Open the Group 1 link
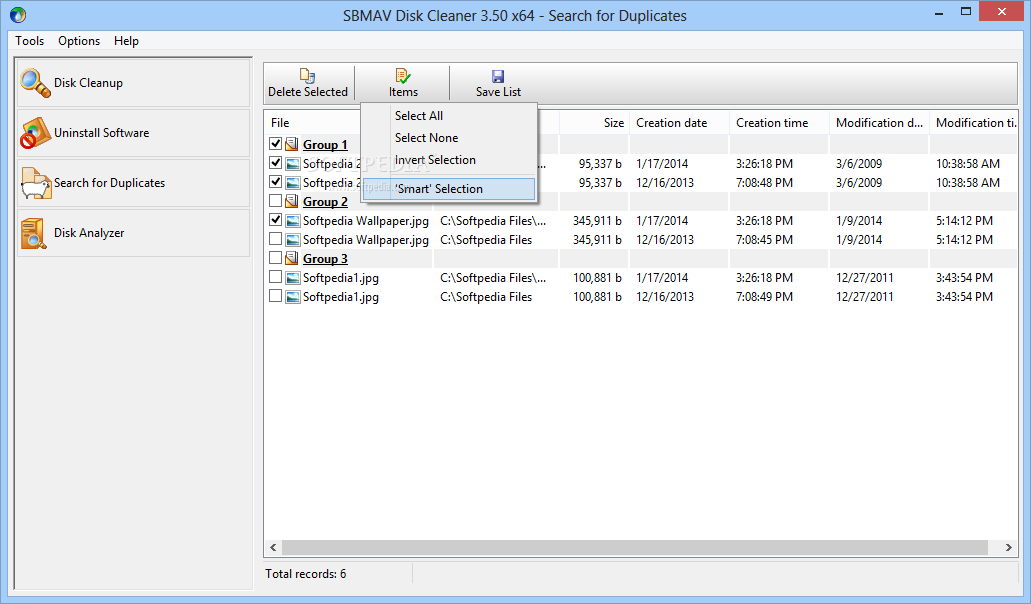 pyautogui.click(x=325, y=145)
